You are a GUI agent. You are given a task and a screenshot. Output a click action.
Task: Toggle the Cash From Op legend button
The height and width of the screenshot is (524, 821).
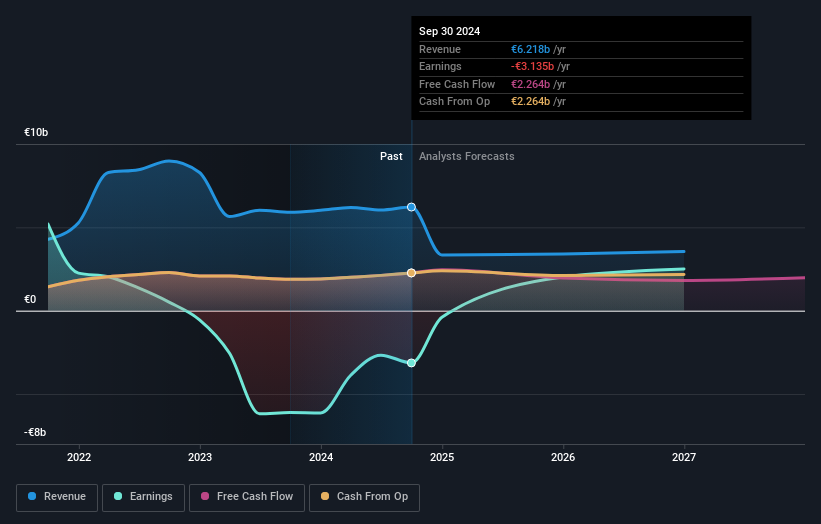coord(364,497)
